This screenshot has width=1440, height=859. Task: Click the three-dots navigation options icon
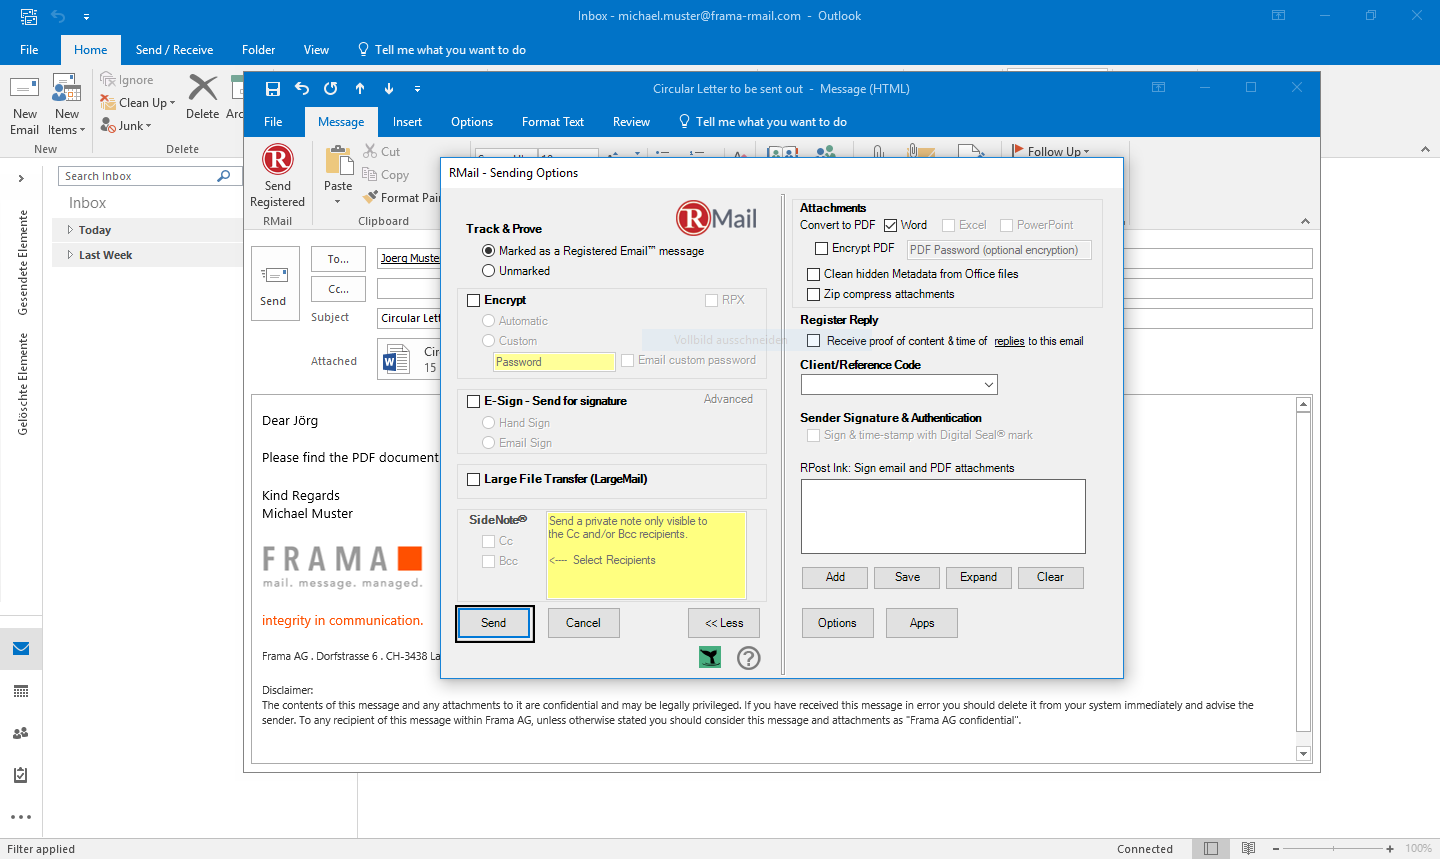pyautogui.click(x=21, y=817)
